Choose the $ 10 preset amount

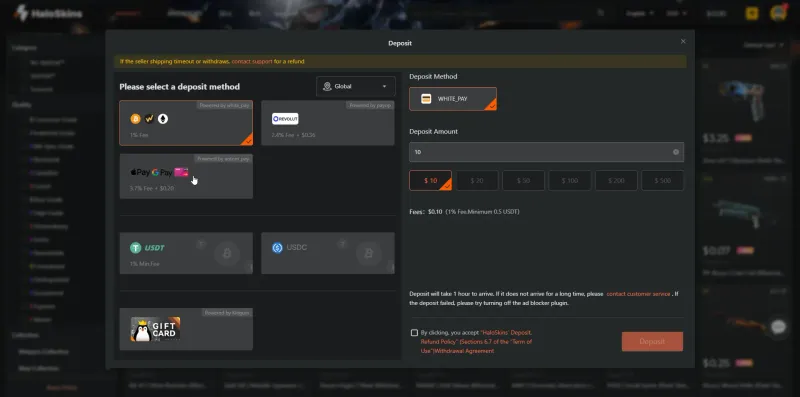click(431, 181)
